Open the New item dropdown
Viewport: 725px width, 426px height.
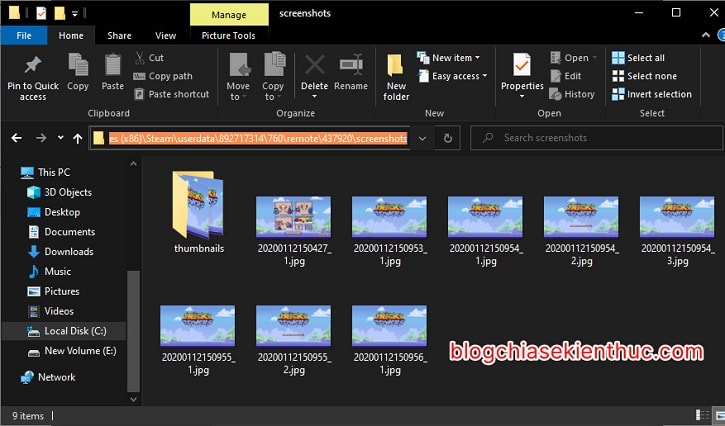449,58
